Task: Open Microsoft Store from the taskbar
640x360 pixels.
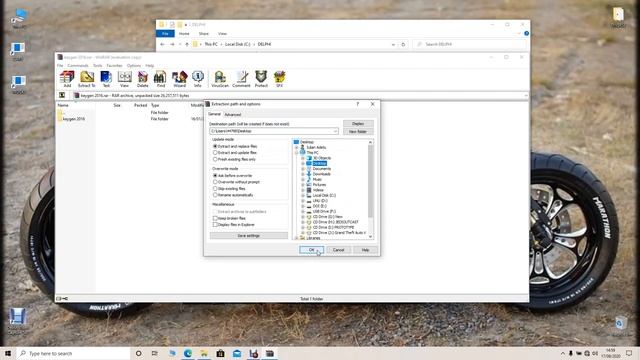Action: (220, 353)
